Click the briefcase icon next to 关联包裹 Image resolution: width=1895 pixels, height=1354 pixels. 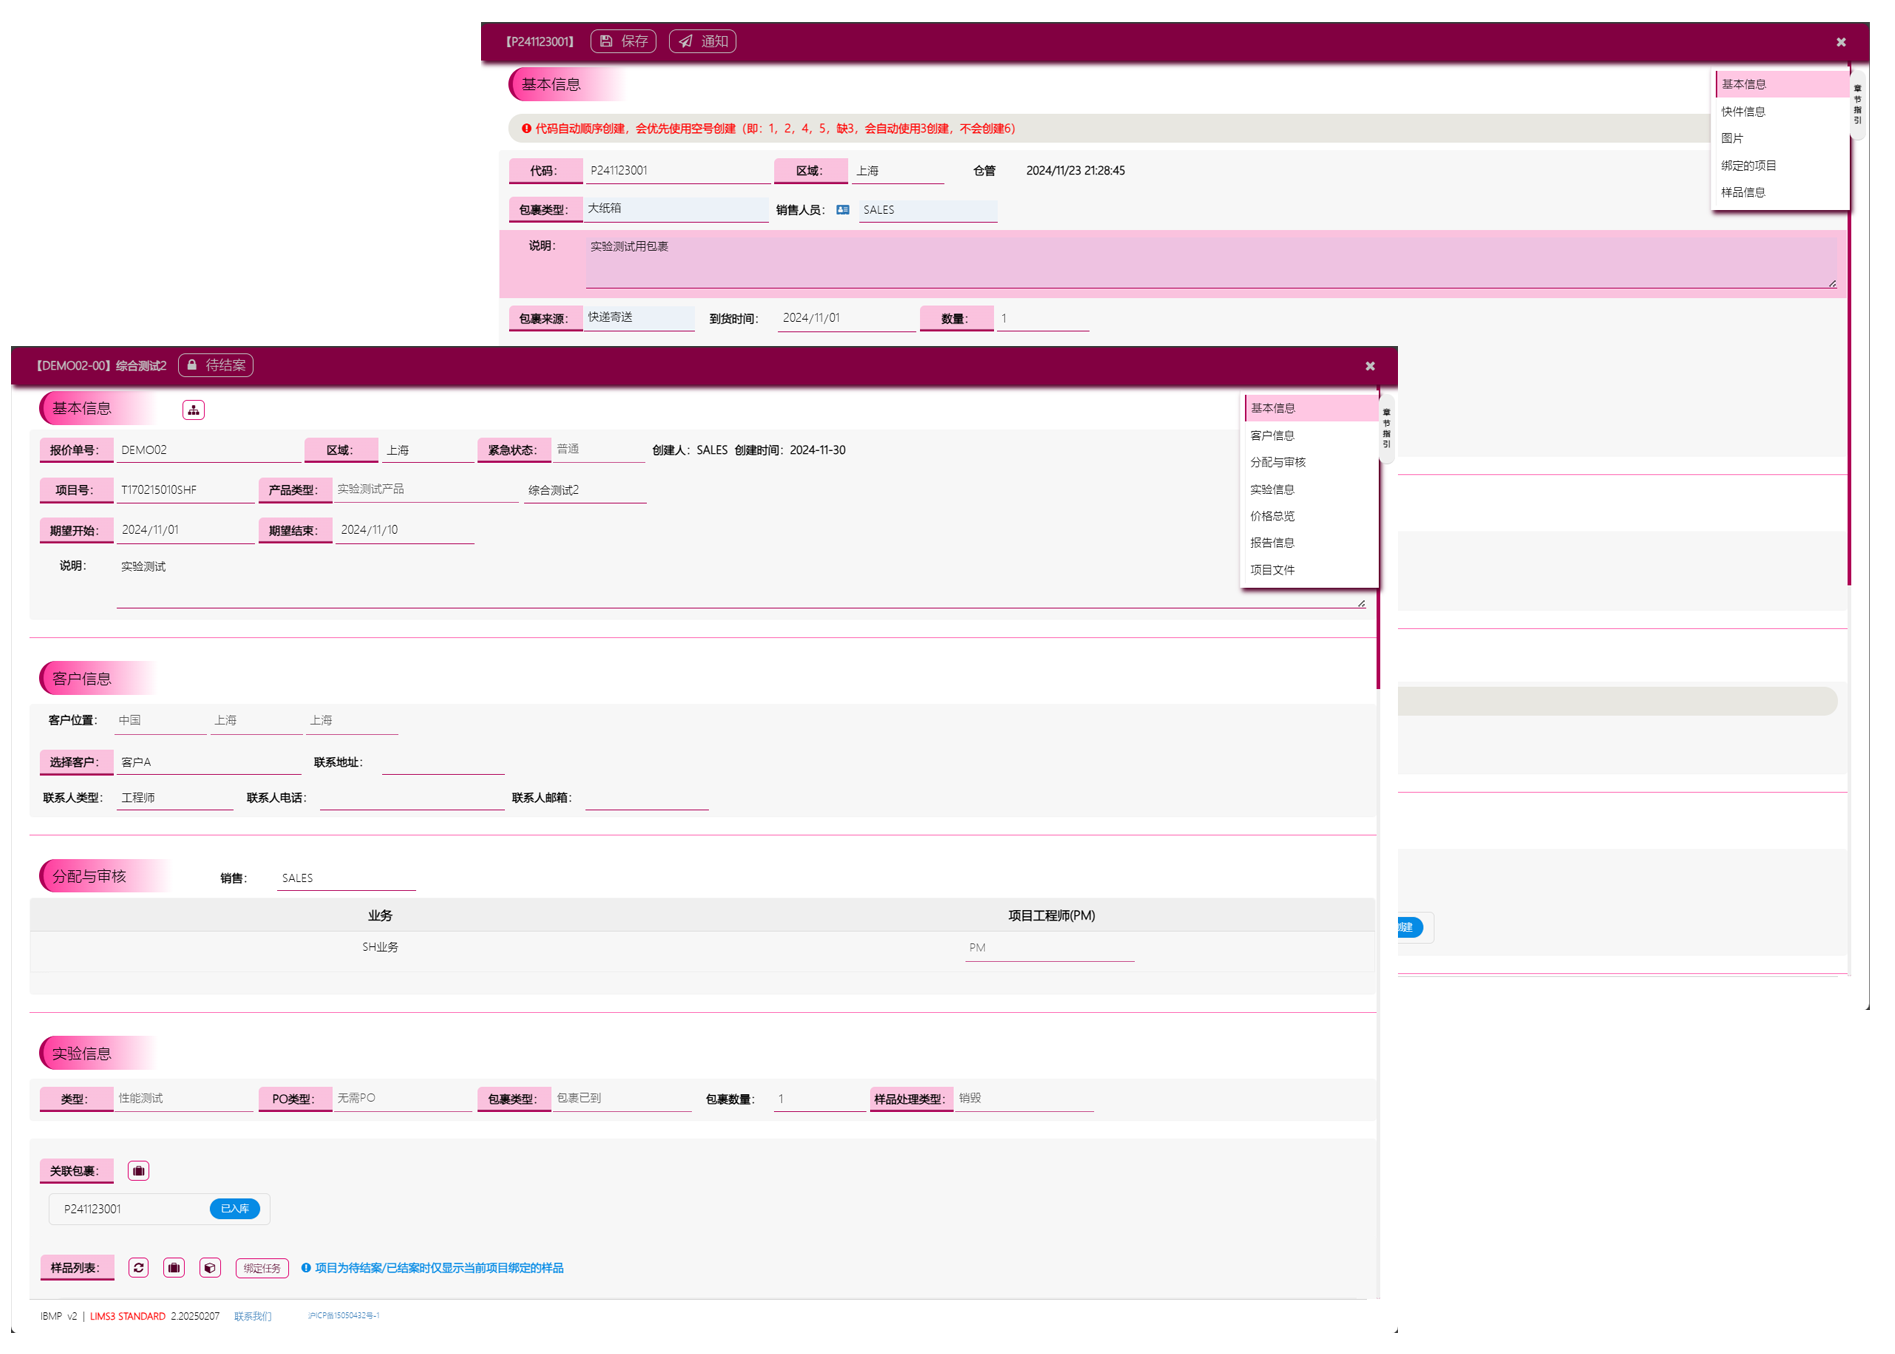(139, 1170)
